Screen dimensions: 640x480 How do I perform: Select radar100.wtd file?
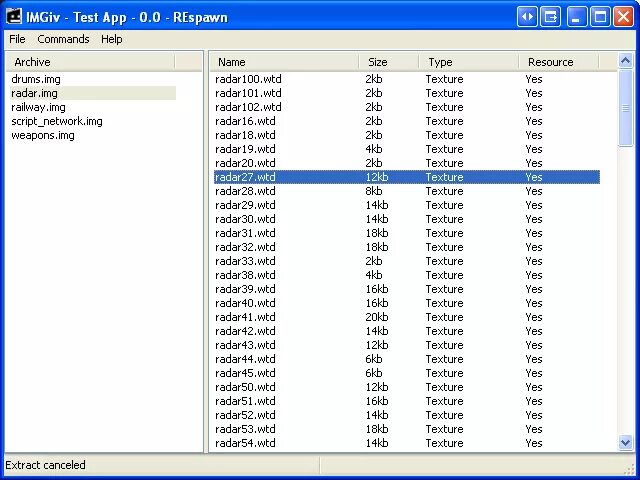407,79
